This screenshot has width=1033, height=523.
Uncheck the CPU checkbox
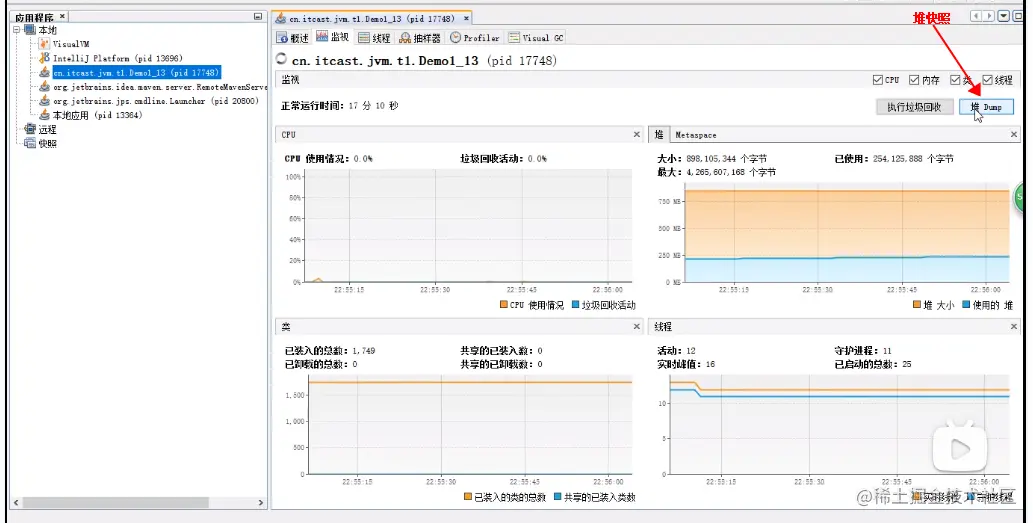(878, 80)
